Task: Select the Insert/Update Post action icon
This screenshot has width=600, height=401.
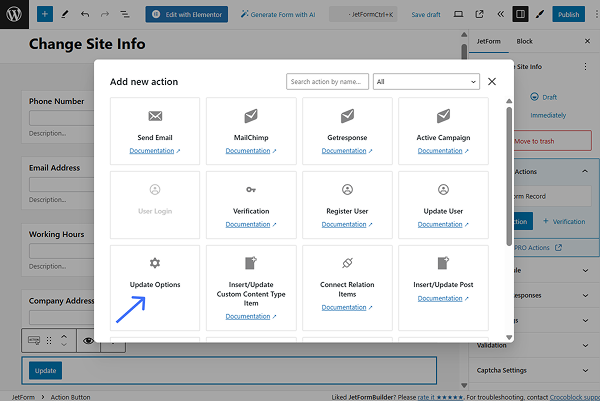Action: coord(443,263)
